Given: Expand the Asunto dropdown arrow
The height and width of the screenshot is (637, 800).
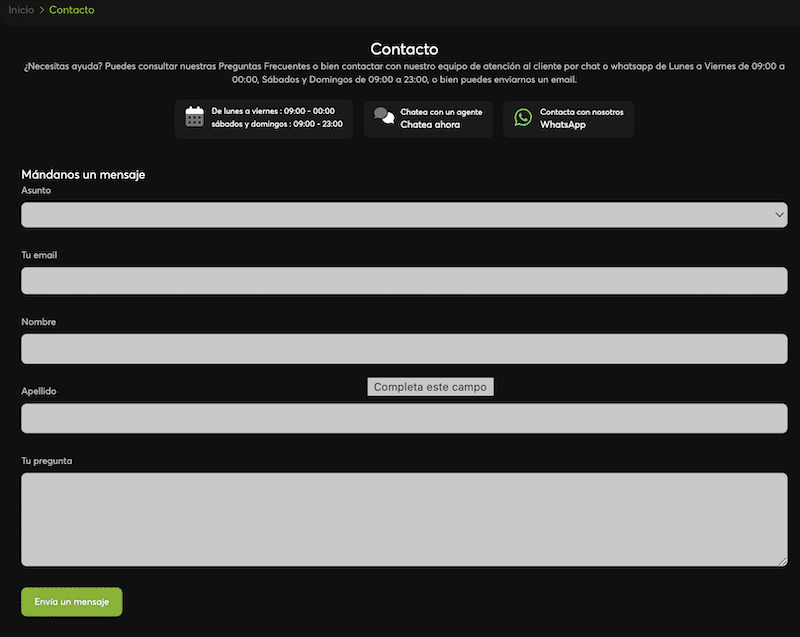Looking at the screenshot, I should (779, 214).
